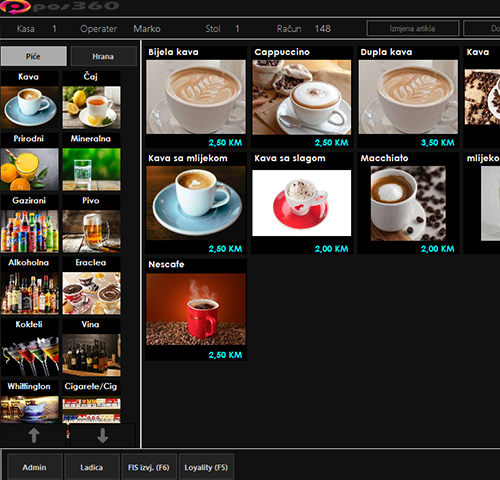Open the Kava category tile
Viewport: 500px width, 480px height.
pyautogui.click(x=30, y=100)
